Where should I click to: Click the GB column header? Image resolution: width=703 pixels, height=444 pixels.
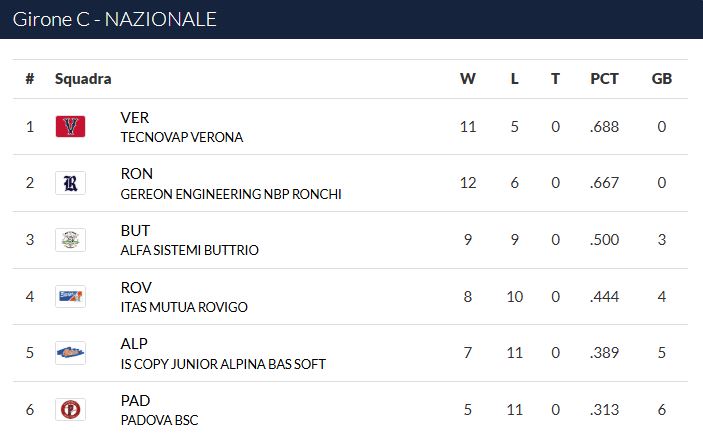click(x=662, y=79)
